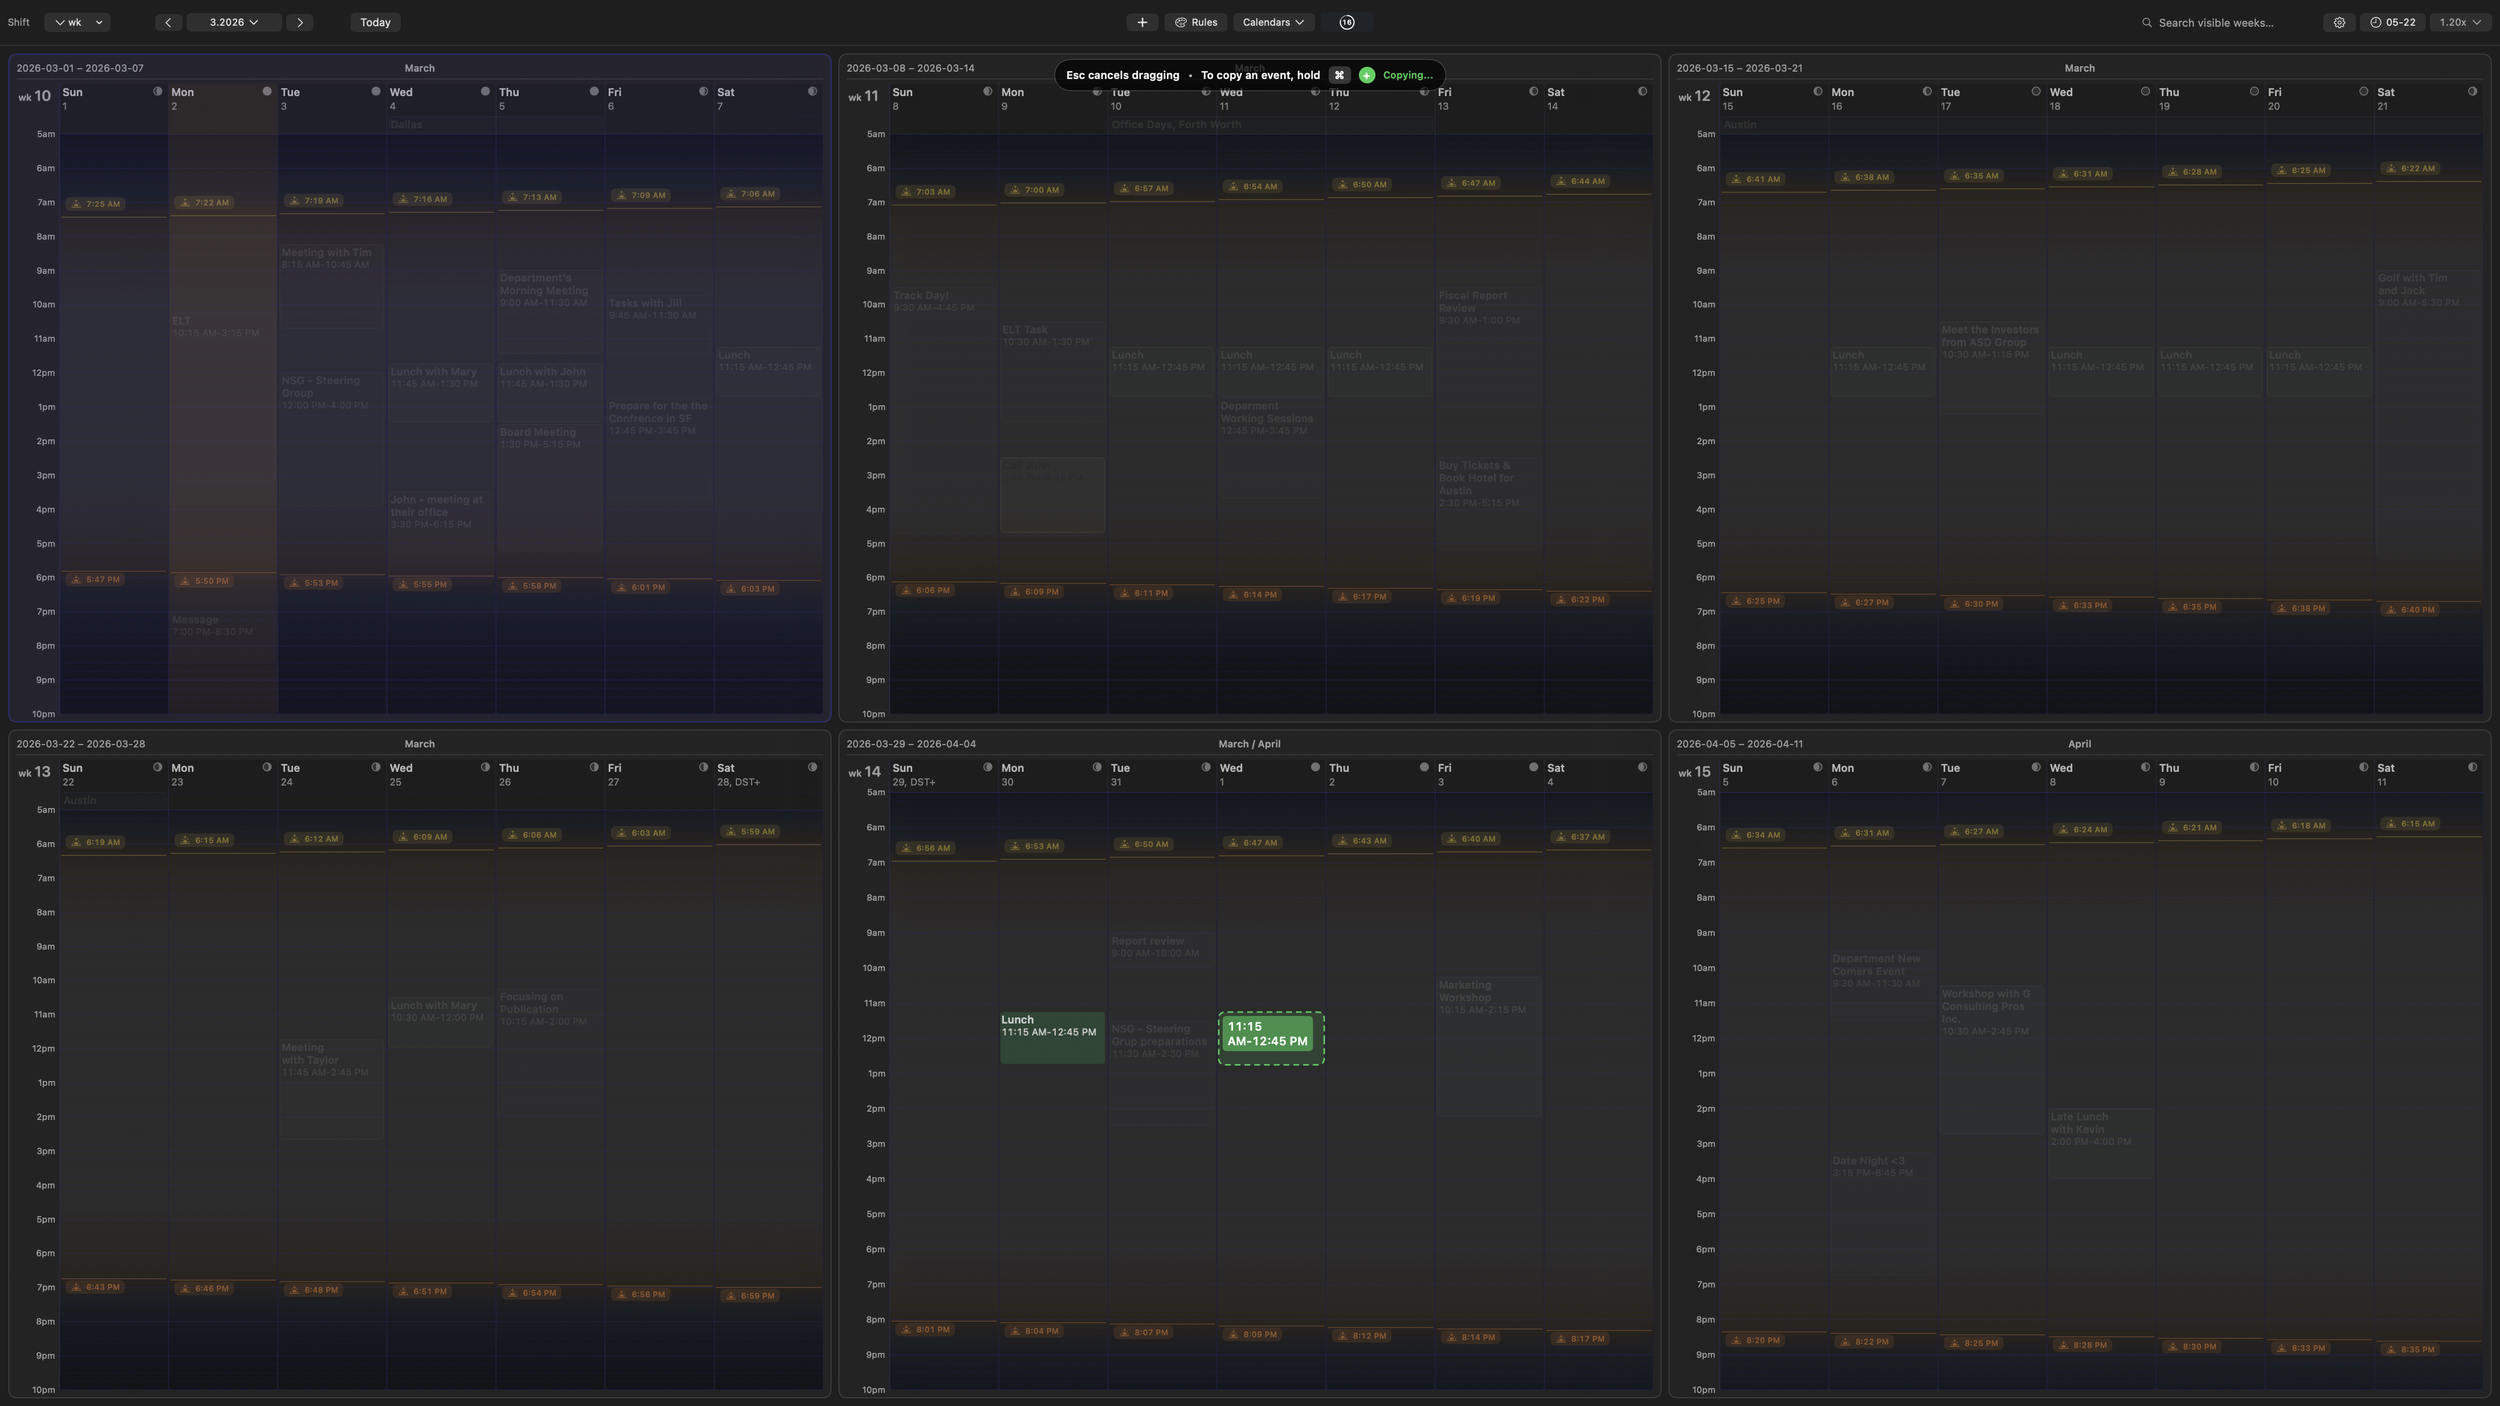The image size is (2500, 1406).
Task: Select the week 13 header label
Action: (x=35, y=772)
